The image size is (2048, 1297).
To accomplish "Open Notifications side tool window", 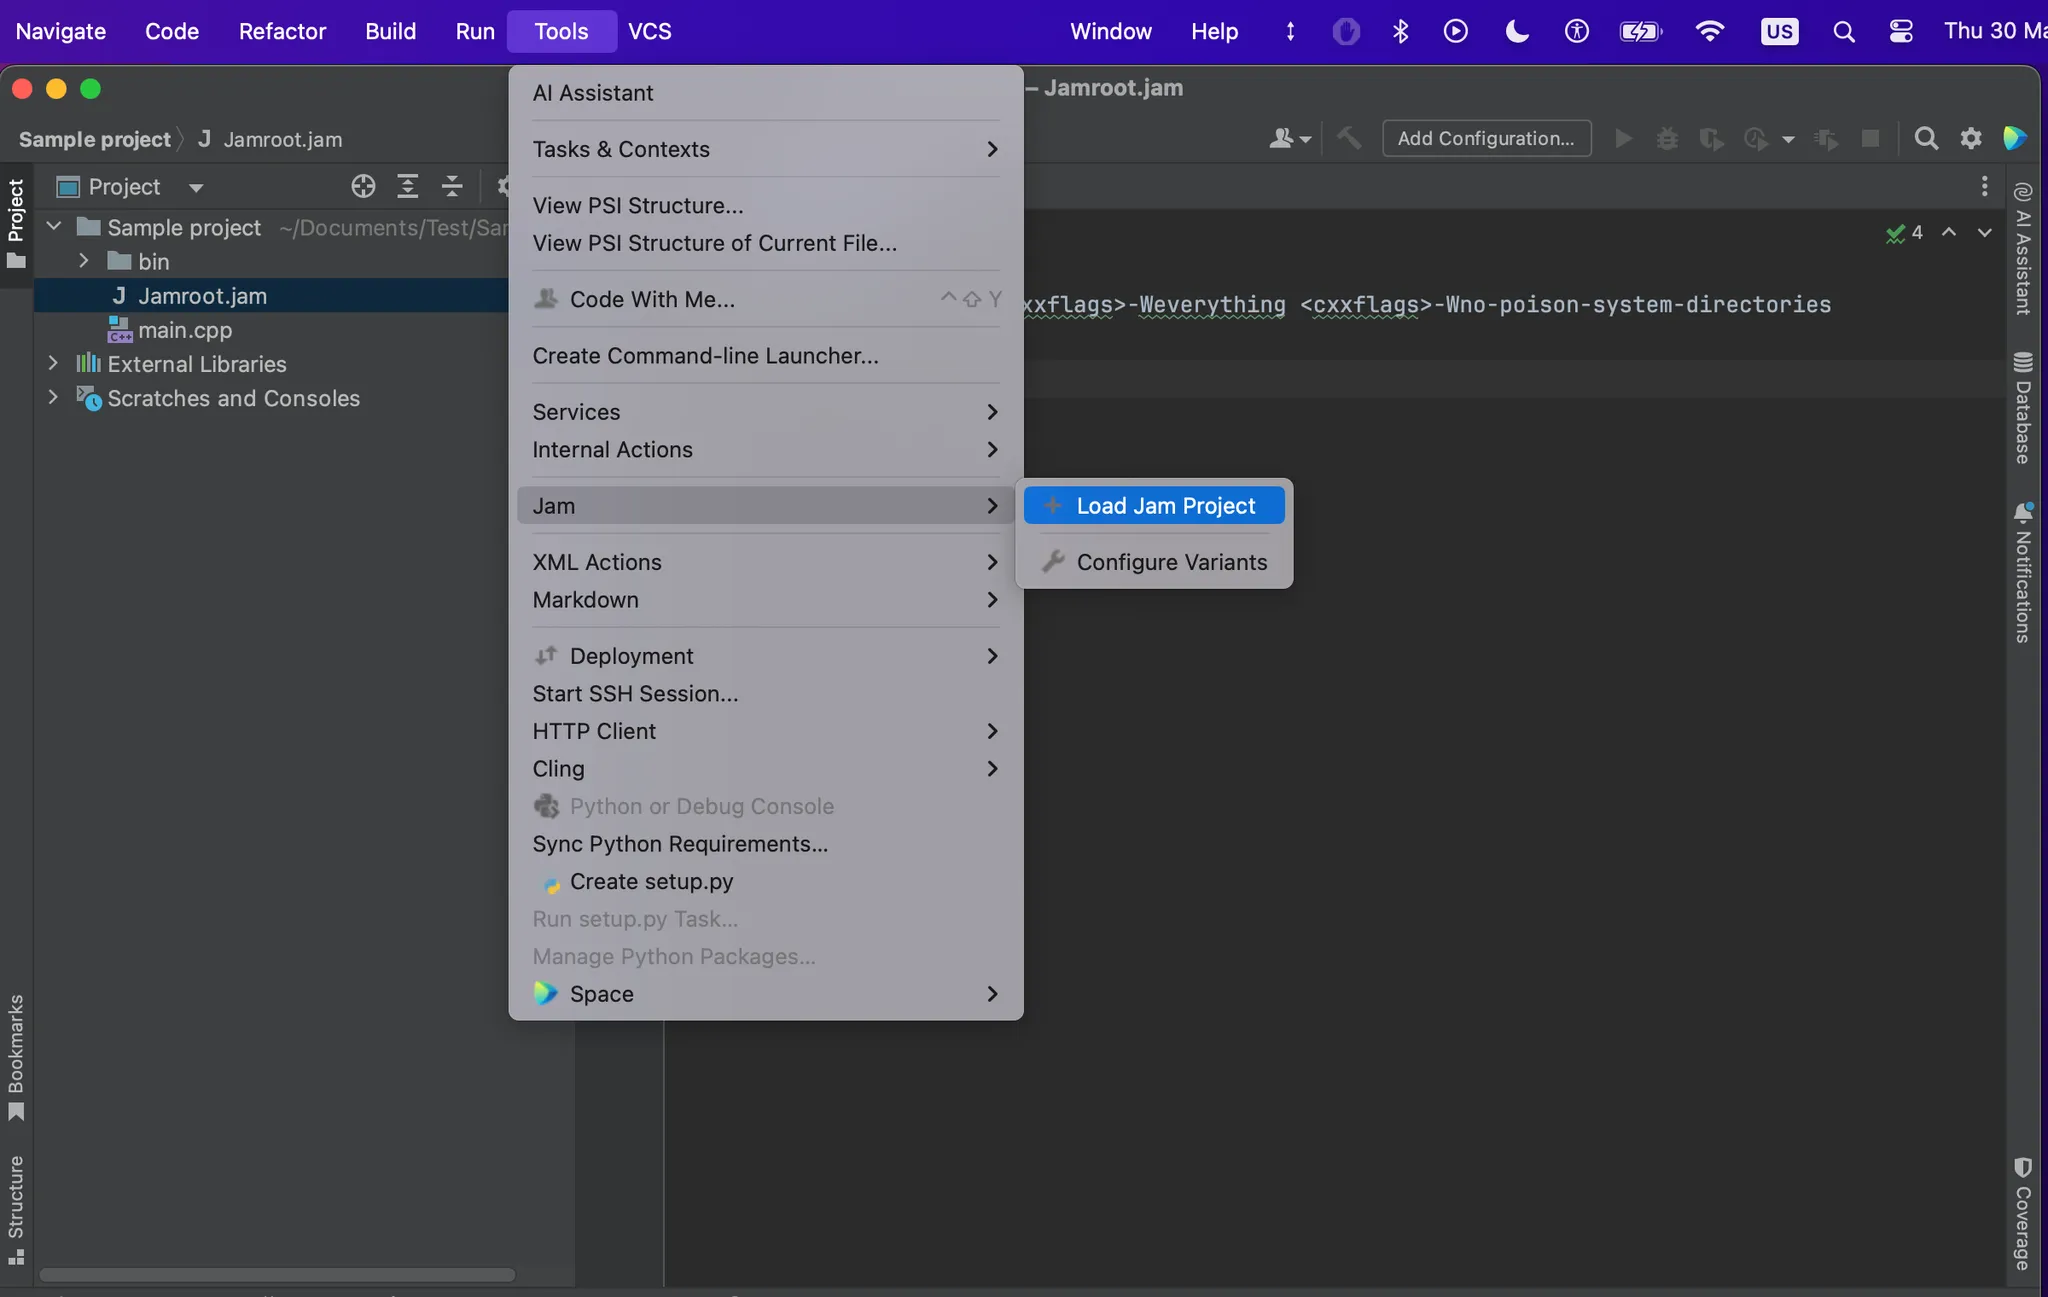I will [x=2023, y=573].
